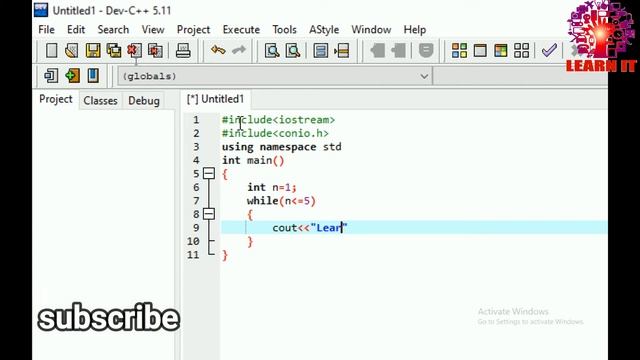Click the 'int n=1;' code line
The height and width of the screenshot is (360, 640).
(272, 187)
